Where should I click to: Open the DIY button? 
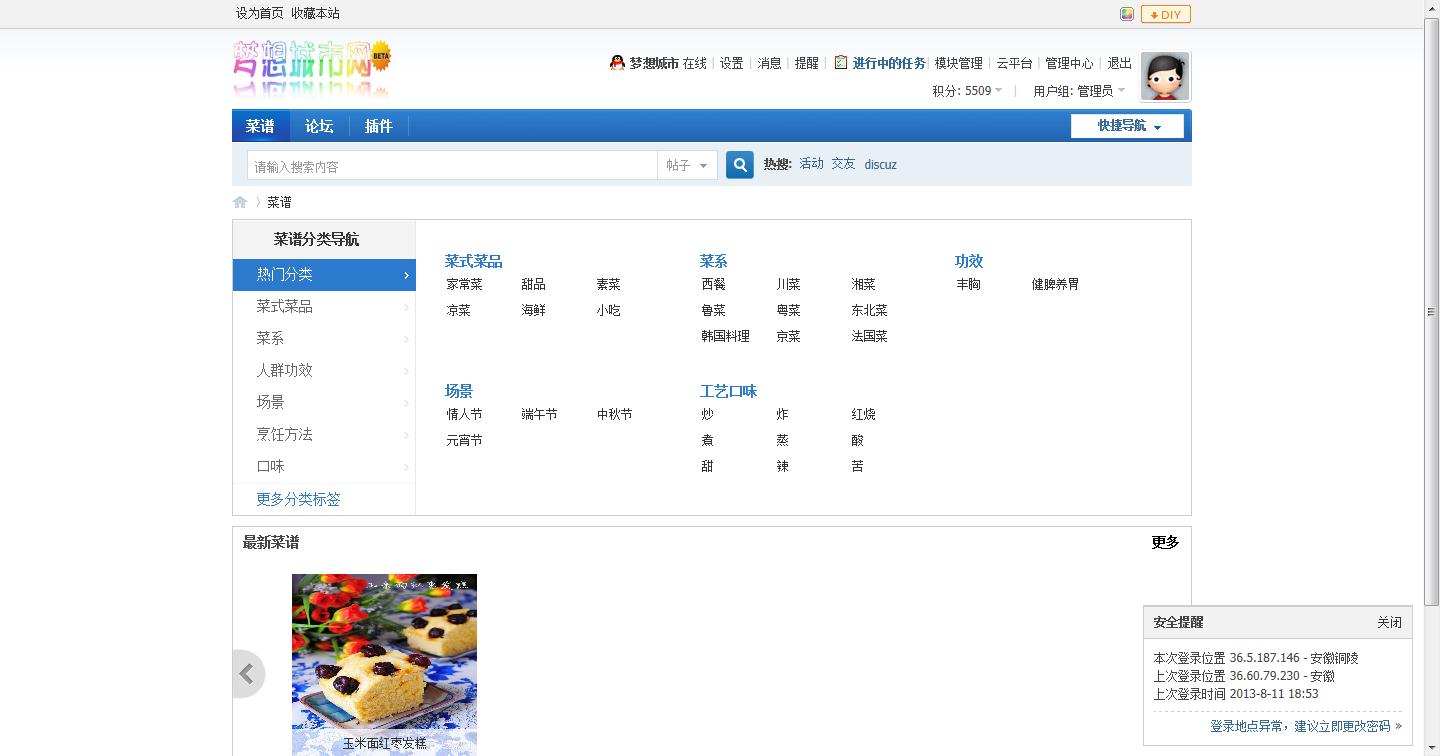[x=1166, y=14]
